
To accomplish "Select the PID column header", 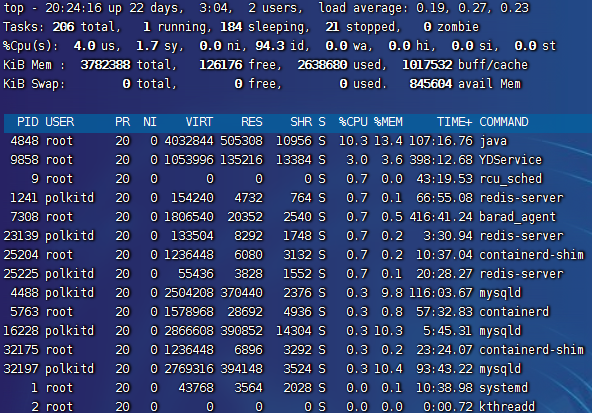I will tap(28, 122).
